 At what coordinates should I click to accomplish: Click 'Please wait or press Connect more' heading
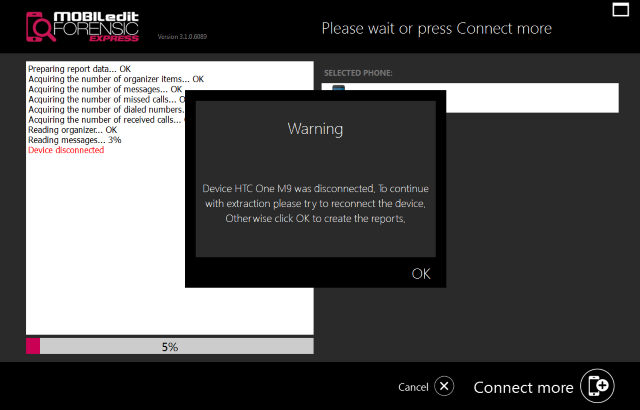[x=437, y=29]
